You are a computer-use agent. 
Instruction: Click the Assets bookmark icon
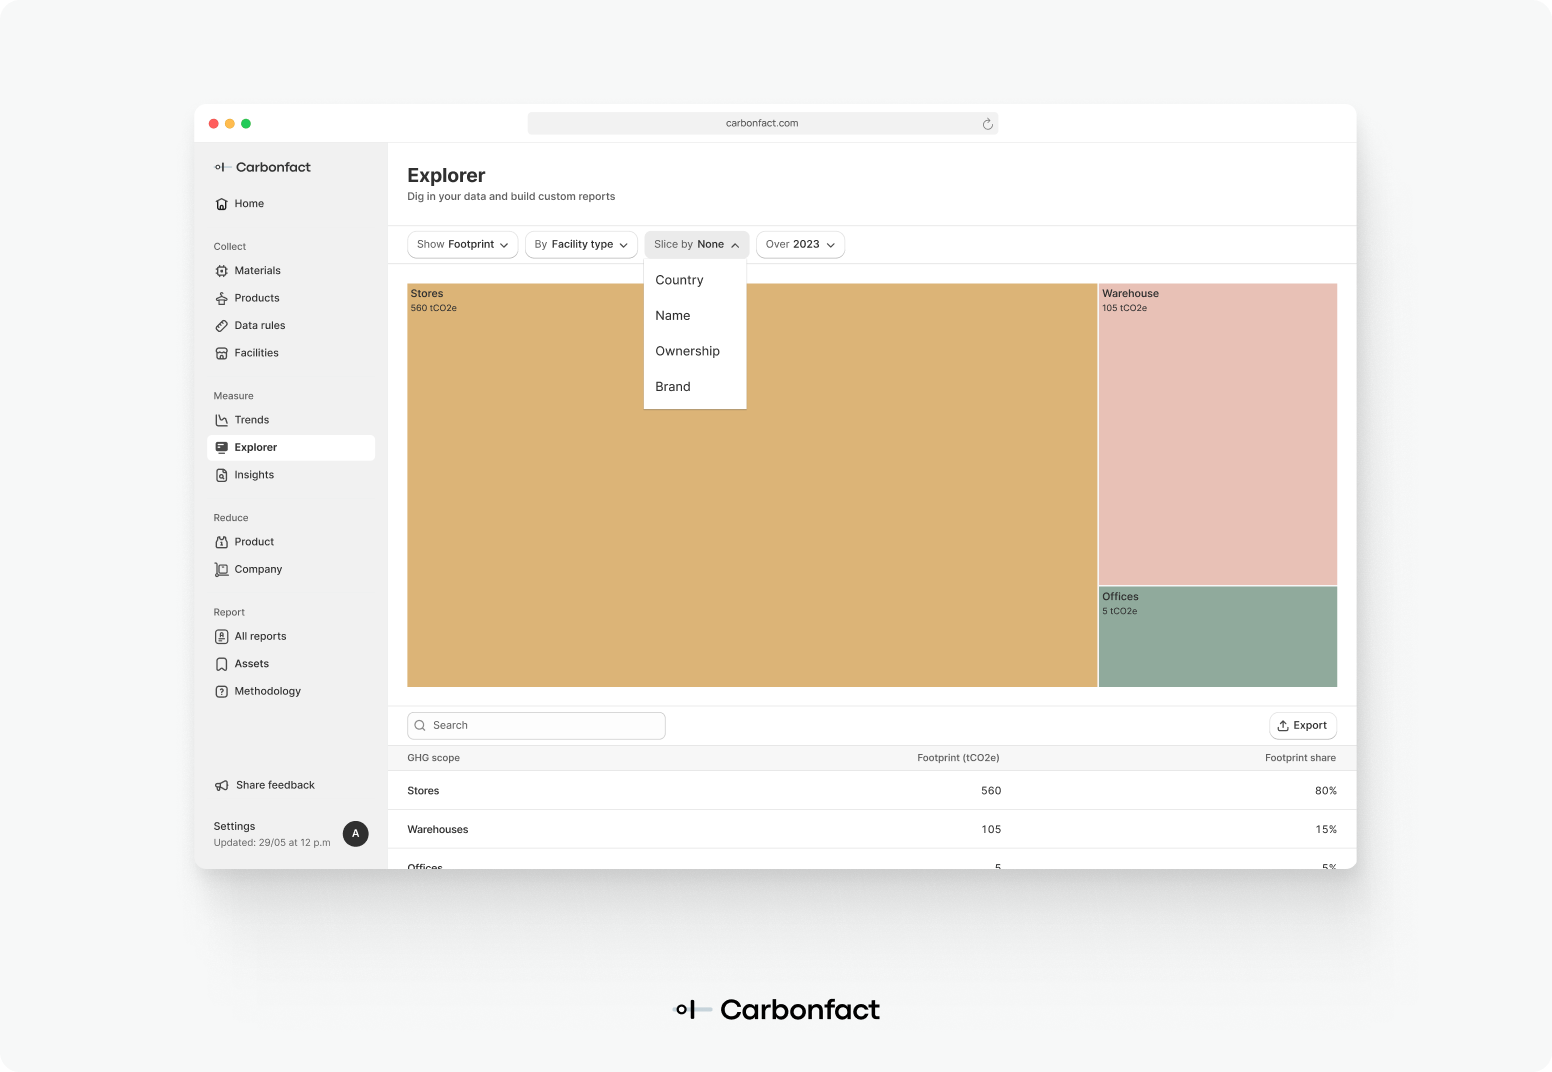222,664
